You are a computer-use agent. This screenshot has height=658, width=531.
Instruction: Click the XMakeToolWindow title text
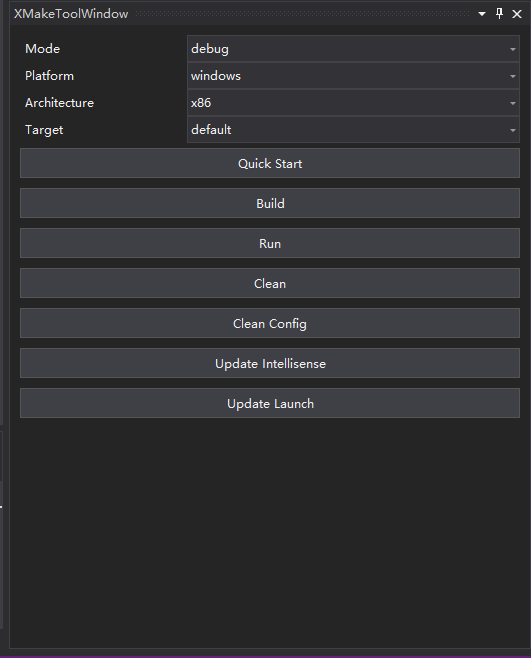pyautogui.click(x=71, y=14)
